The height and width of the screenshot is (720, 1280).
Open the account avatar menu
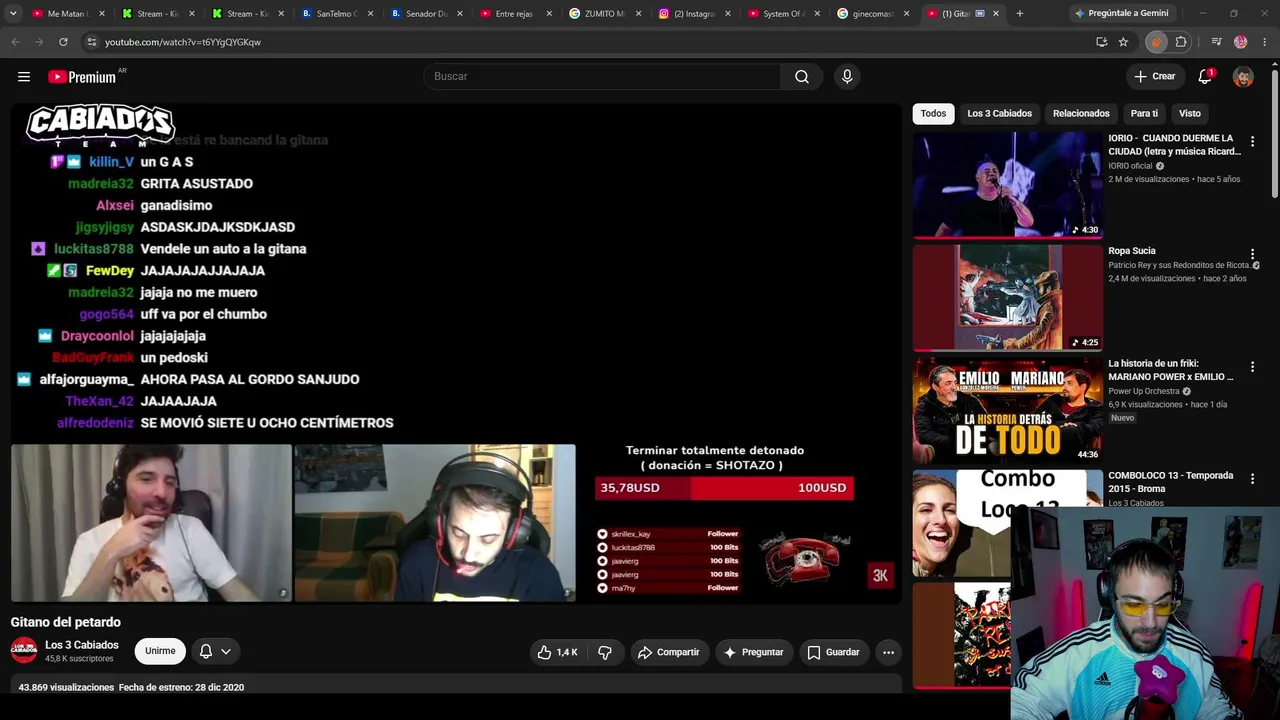tap(1243, 77)
